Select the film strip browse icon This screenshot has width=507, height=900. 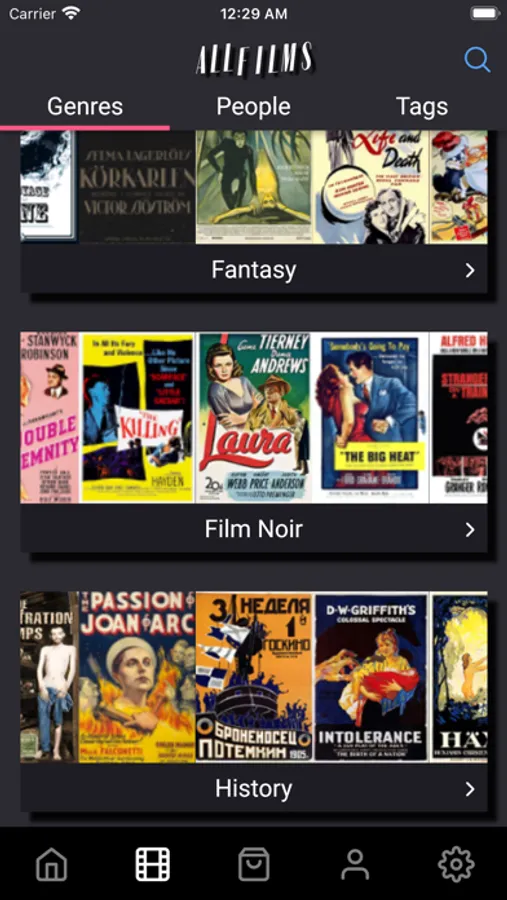point(153,864)
